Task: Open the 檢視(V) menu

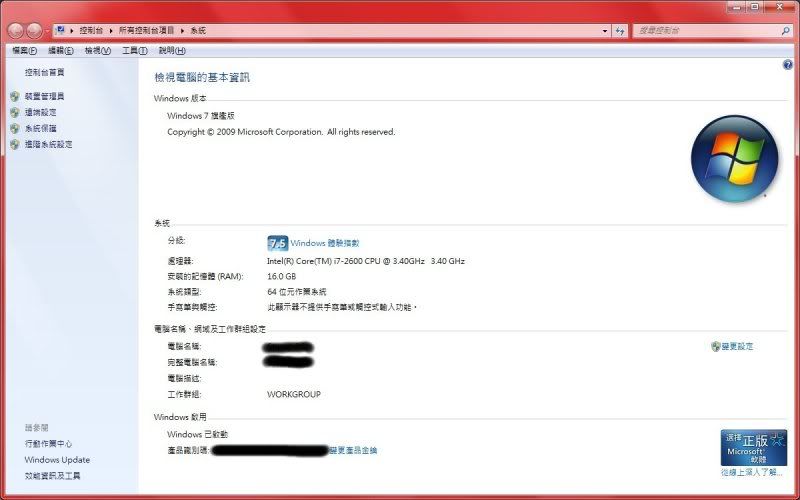Action: pos(97,51)
